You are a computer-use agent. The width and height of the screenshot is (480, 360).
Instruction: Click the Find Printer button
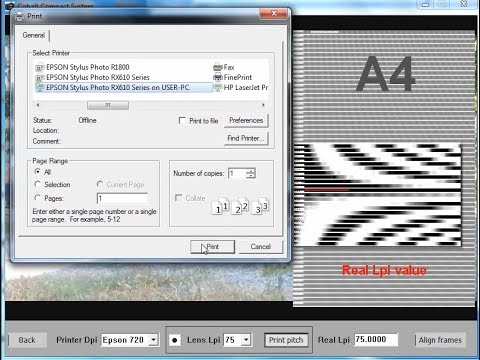click(246, 138)
